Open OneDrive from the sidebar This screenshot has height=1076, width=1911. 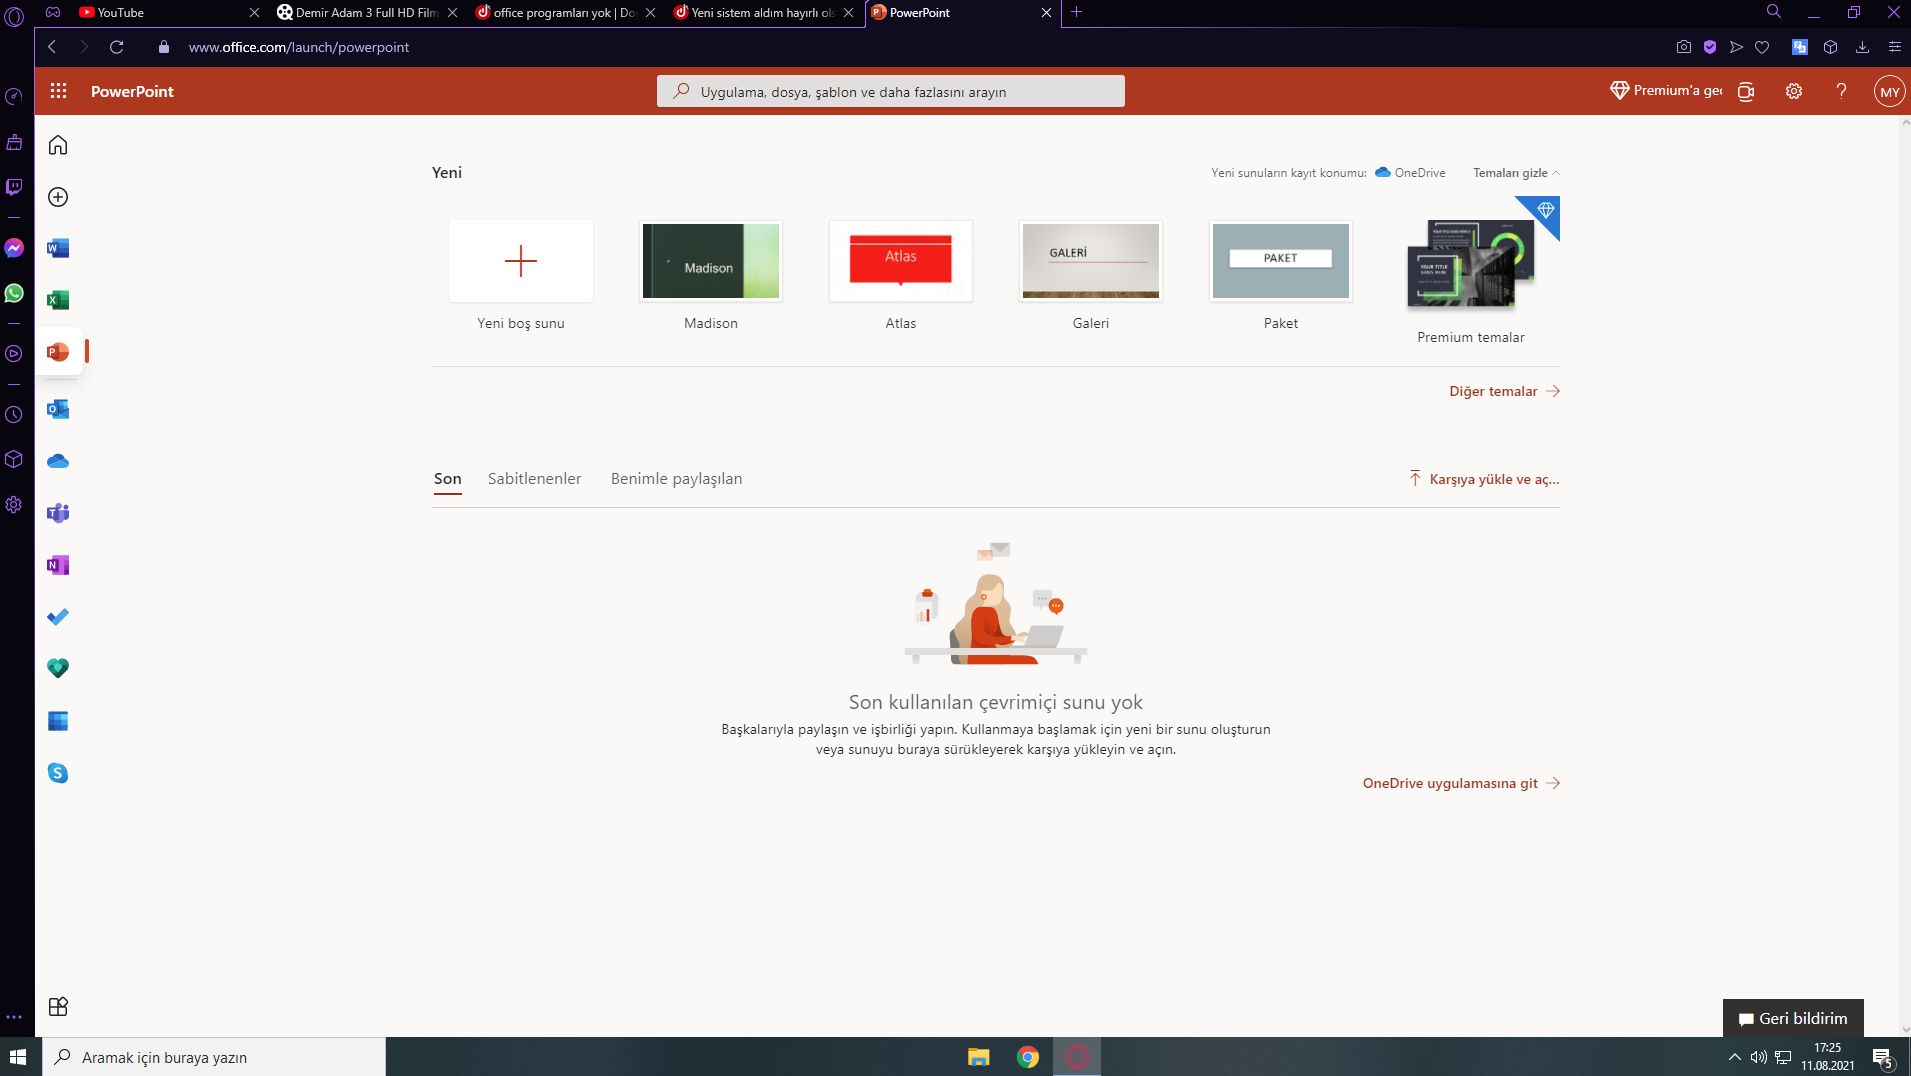pos(57,461)
